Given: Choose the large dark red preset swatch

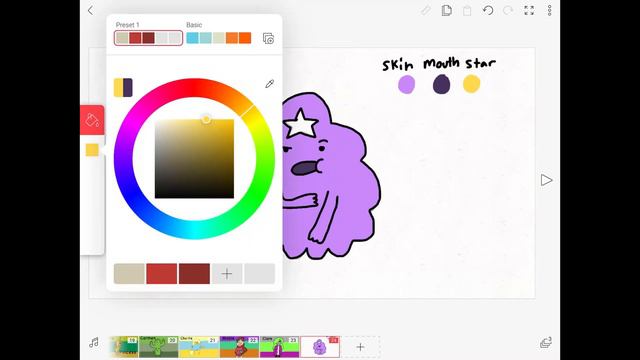Looking at the screenshot, I should click(194, 273).
